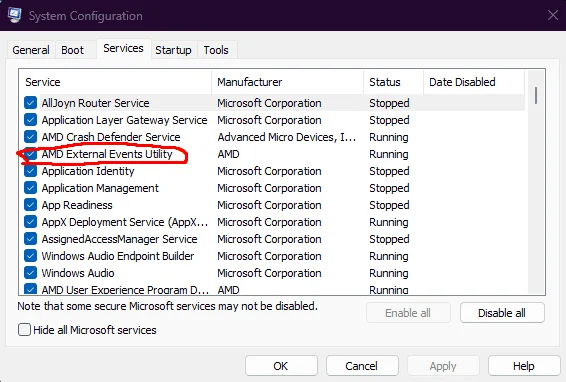566x382 pixels.
Task: Uncheck AMD External Events Utility checkbox
Action: [31, 154]
